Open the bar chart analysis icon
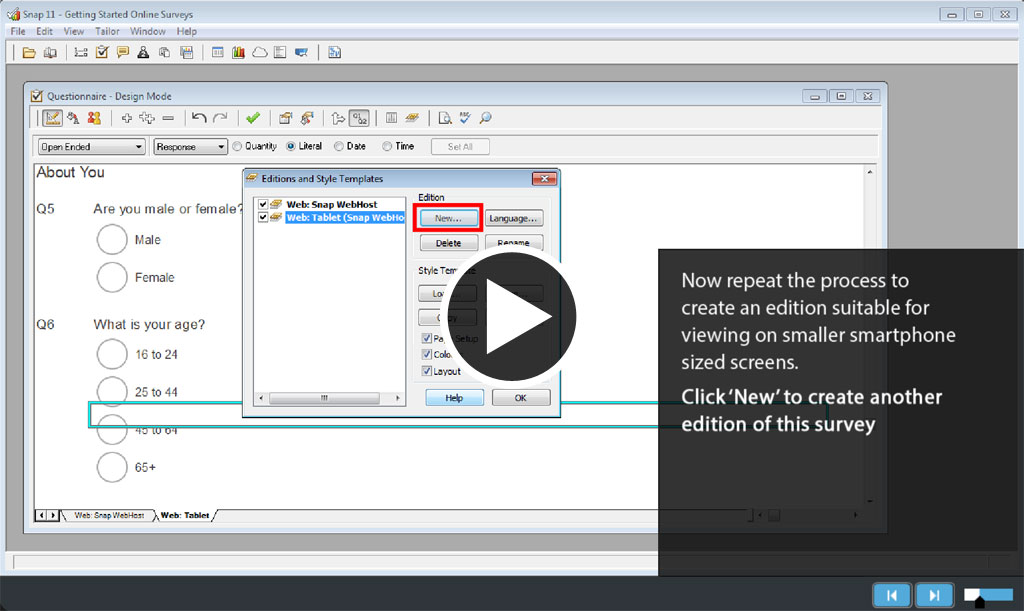The width and height of the screenshot is (1024, 611). pyautogui.click(x=238, y=51)
